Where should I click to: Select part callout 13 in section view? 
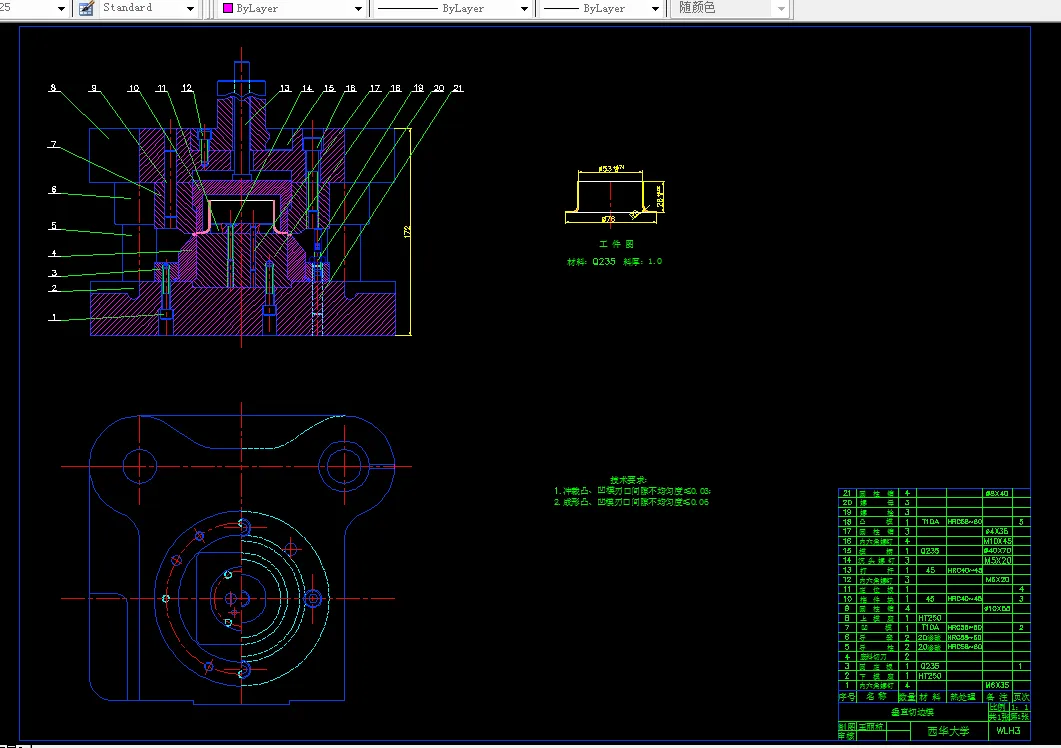[x=285, y=88]
